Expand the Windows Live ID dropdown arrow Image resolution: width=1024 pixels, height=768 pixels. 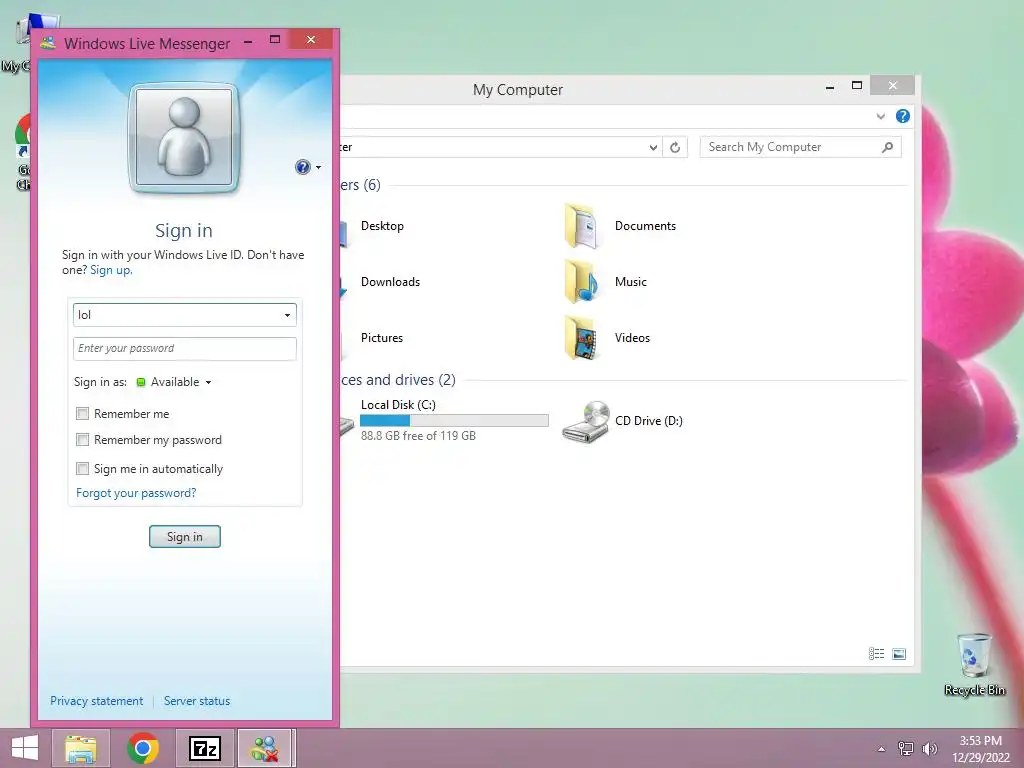[287, 315]
